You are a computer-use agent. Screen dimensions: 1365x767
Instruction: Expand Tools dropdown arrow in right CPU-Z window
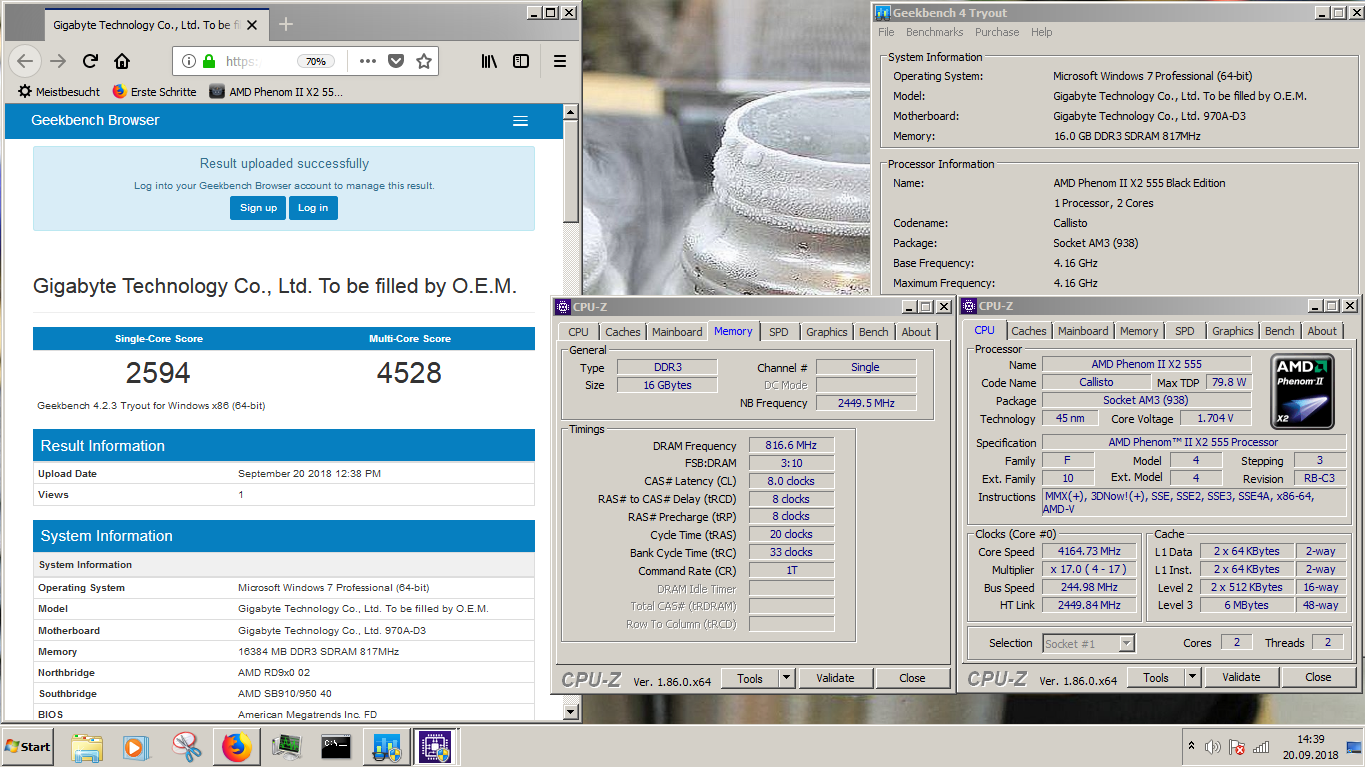[1192, 677]
